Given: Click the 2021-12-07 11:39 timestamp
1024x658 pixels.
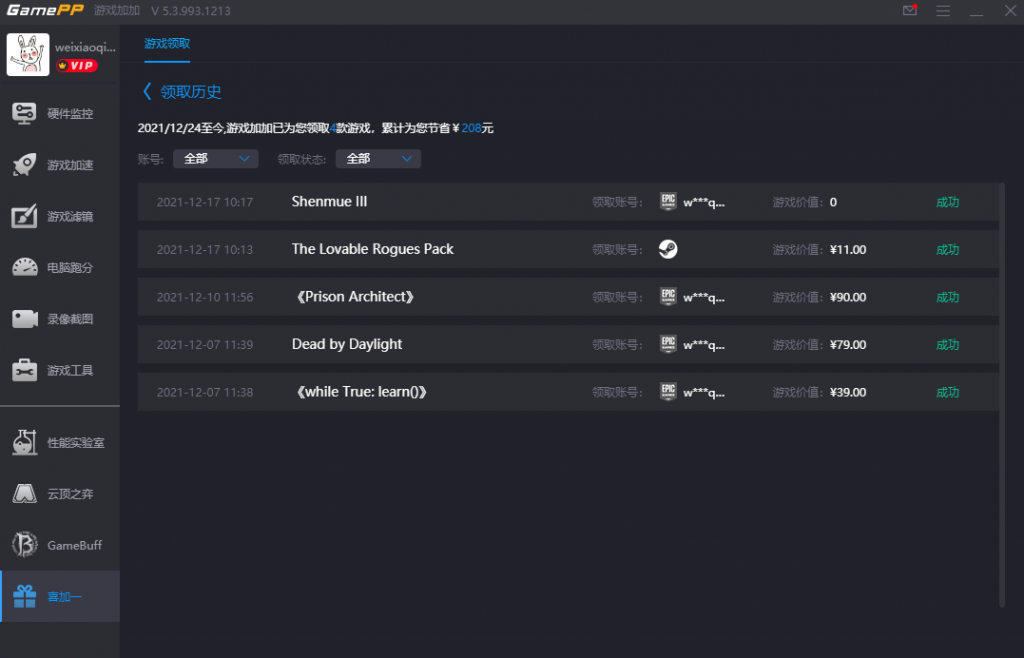Looking at the screenshot, I should tap(204, 345).
